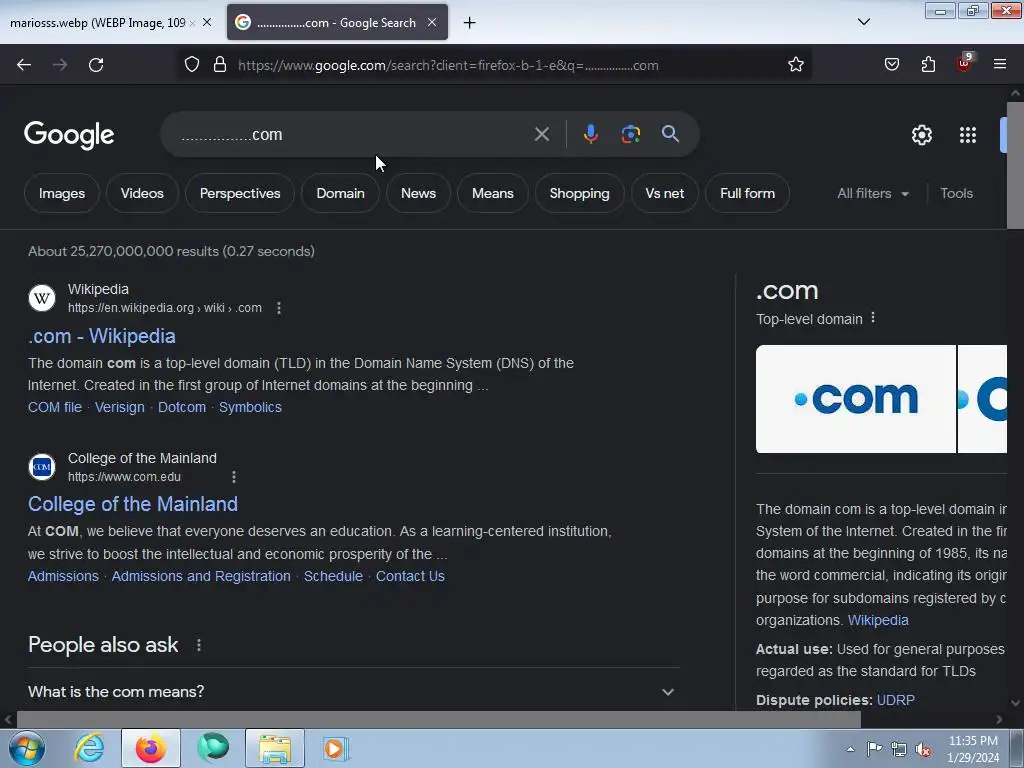
Task: Open the College of the Mainland result
Action: click(x=133, y=504)
